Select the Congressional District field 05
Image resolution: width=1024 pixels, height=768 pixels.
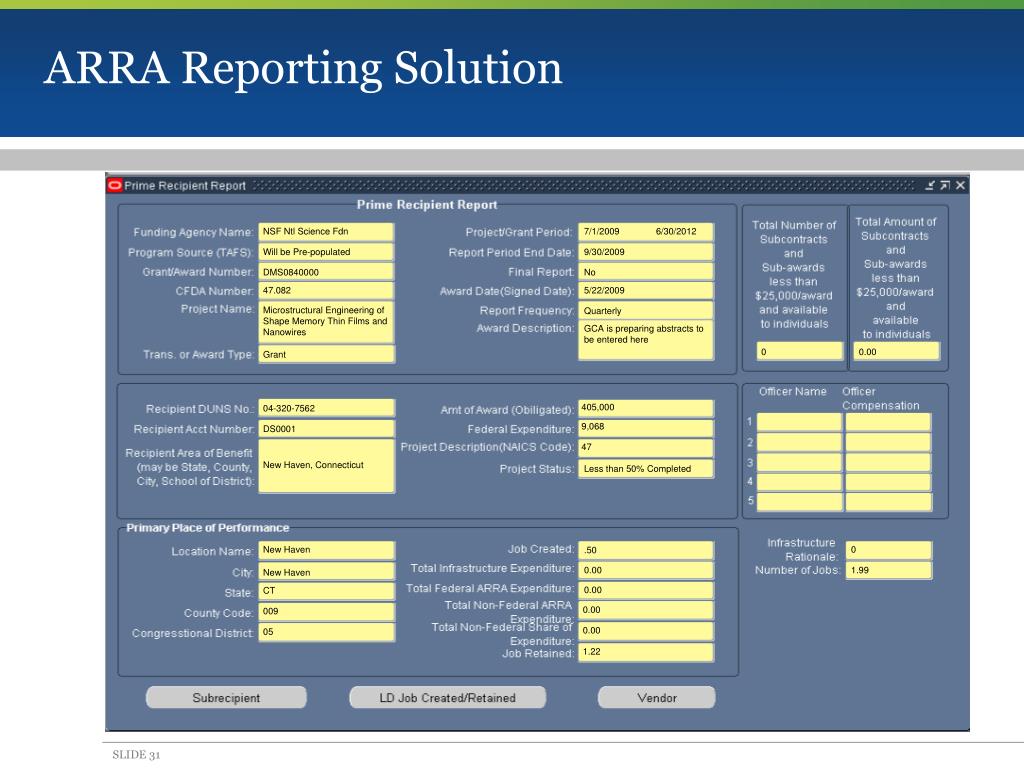tap(327, 632)
